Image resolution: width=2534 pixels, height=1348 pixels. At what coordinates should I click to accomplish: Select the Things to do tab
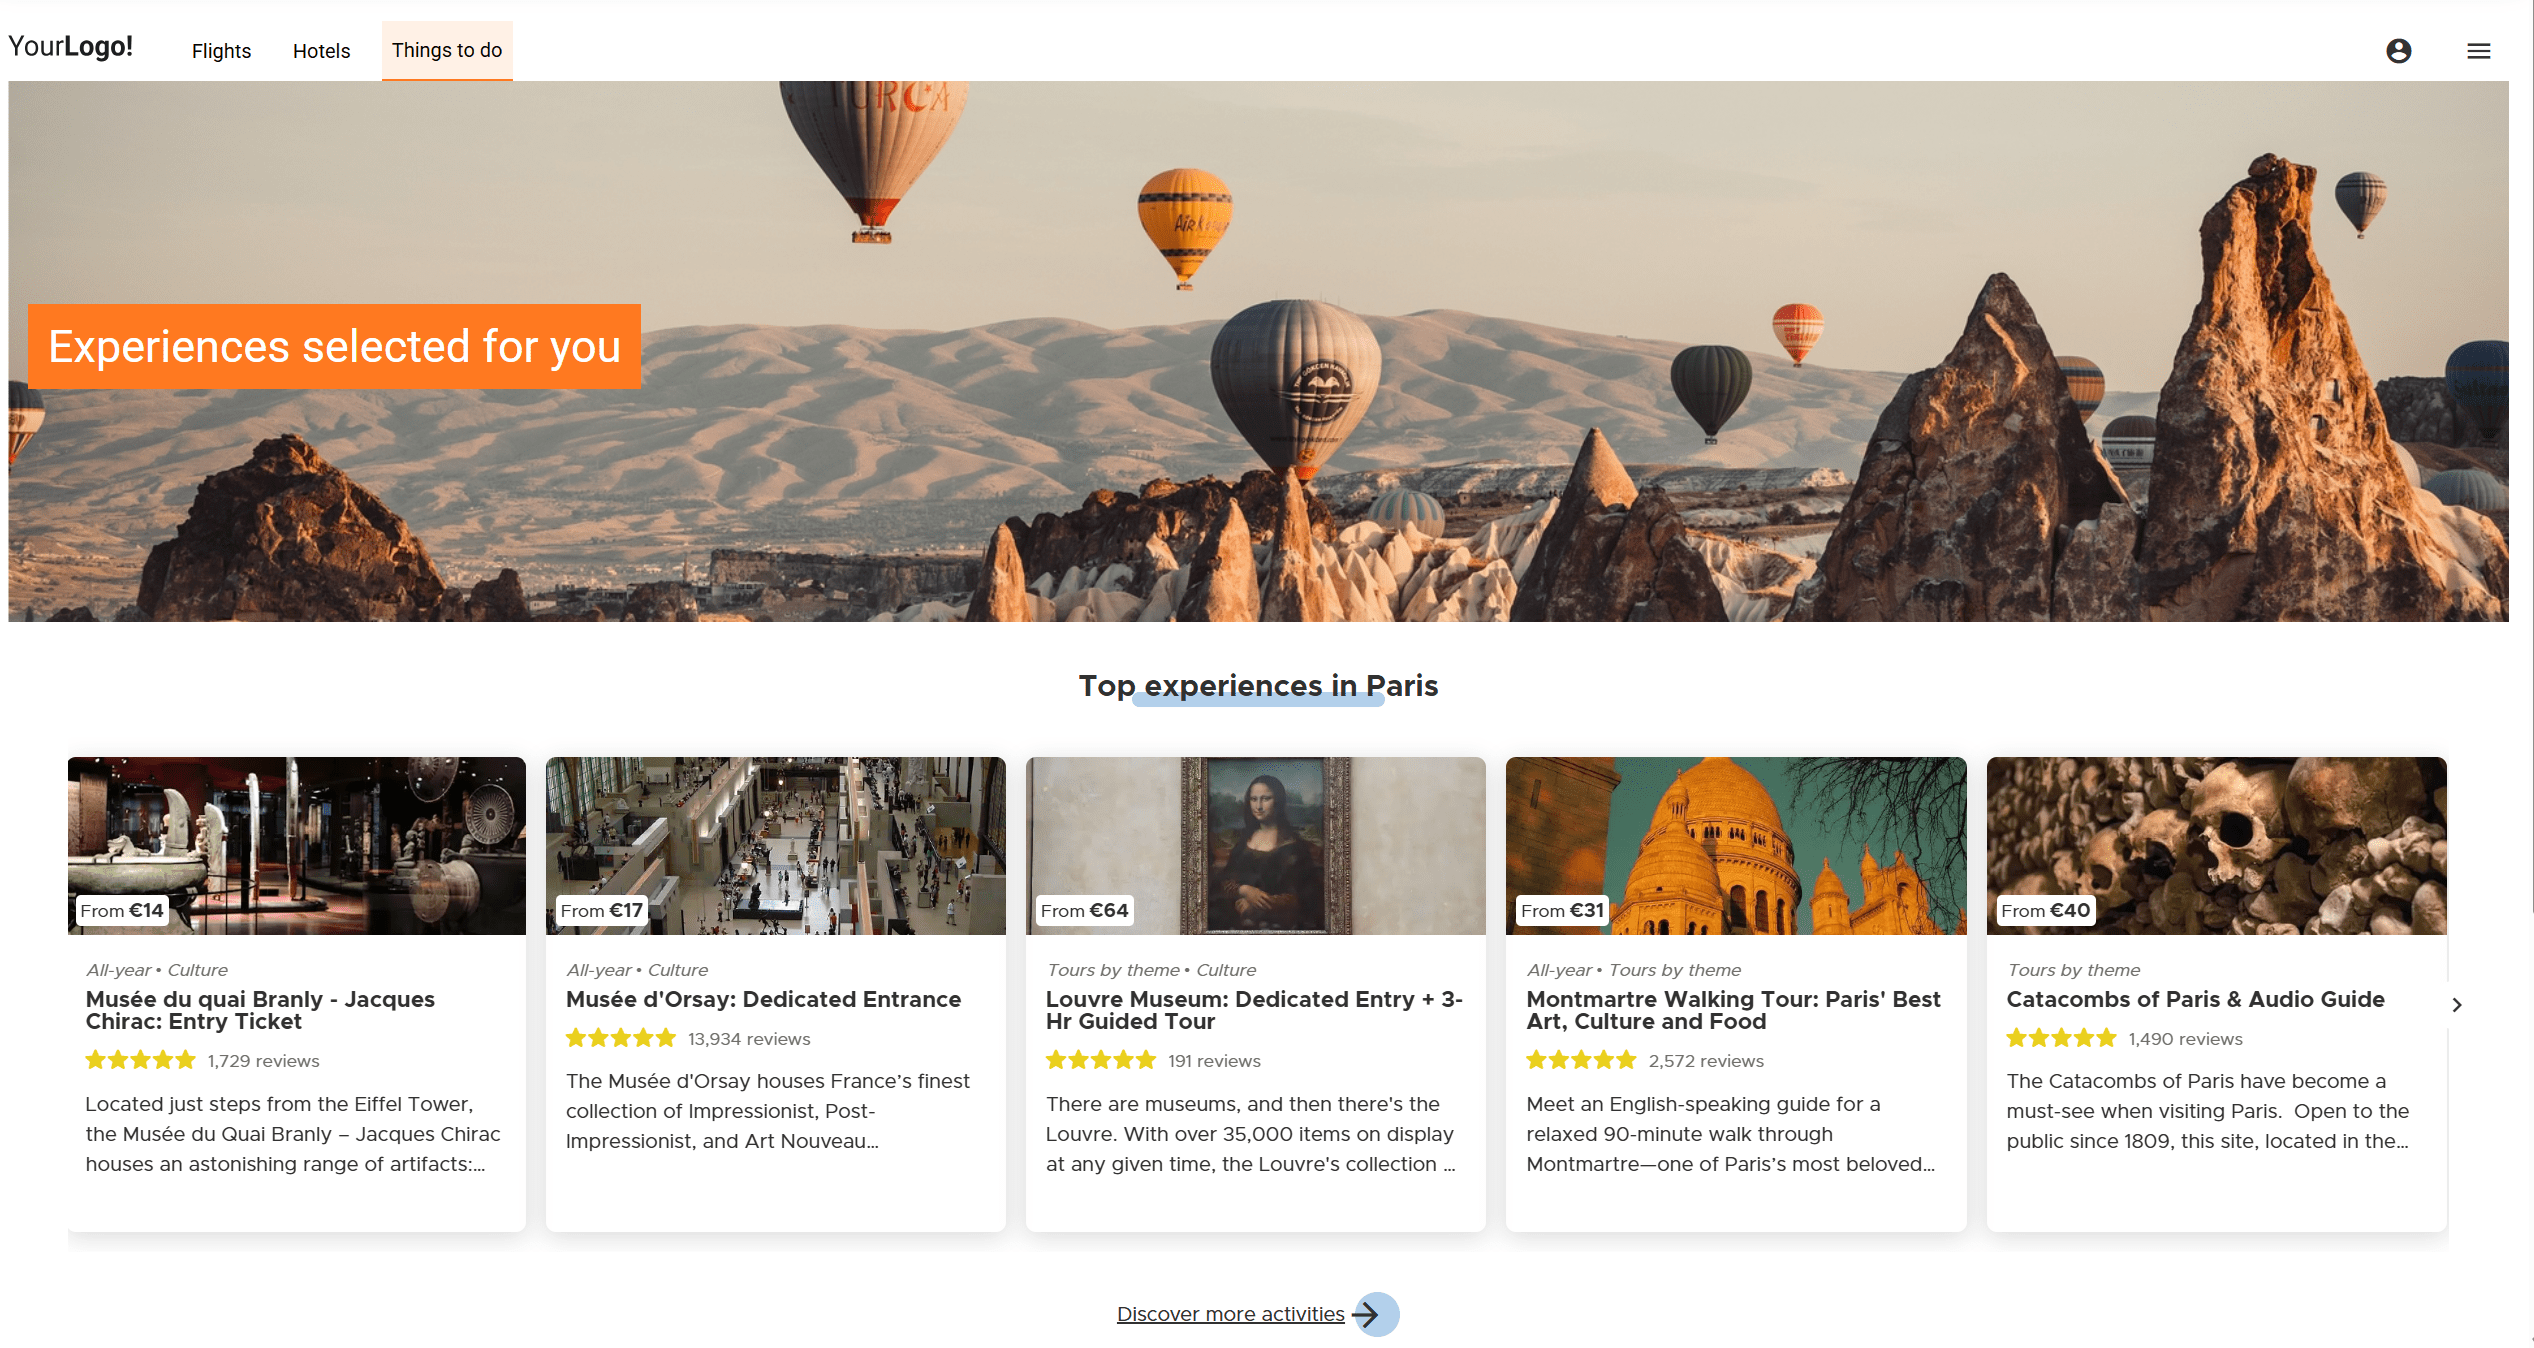(446, 50)
